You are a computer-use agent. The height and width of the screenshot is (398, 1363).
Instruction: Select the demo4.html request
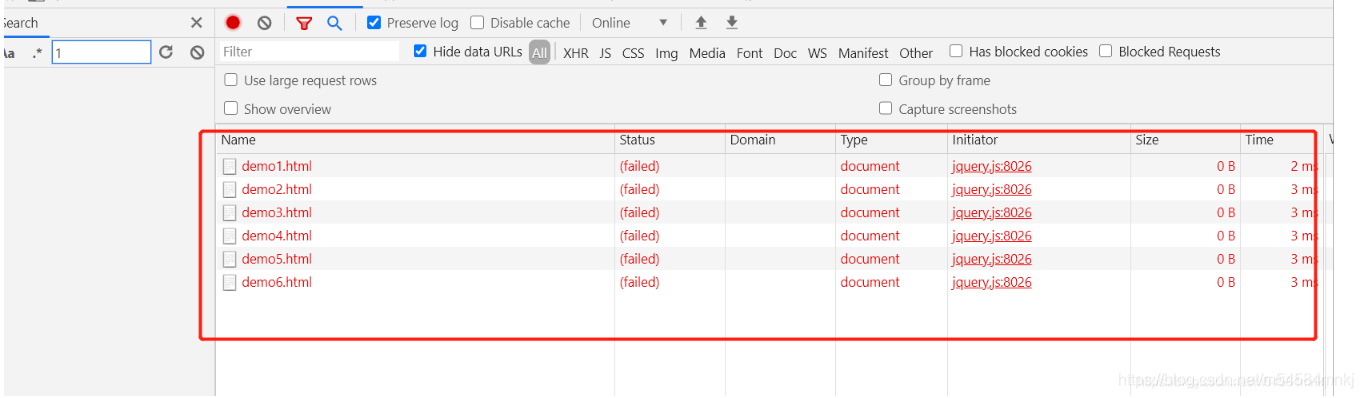[276, 236]
